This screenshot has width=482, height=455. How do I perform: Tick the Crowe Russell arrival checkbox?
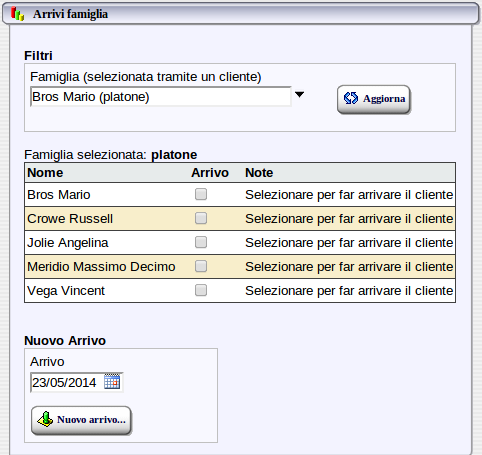201,218
